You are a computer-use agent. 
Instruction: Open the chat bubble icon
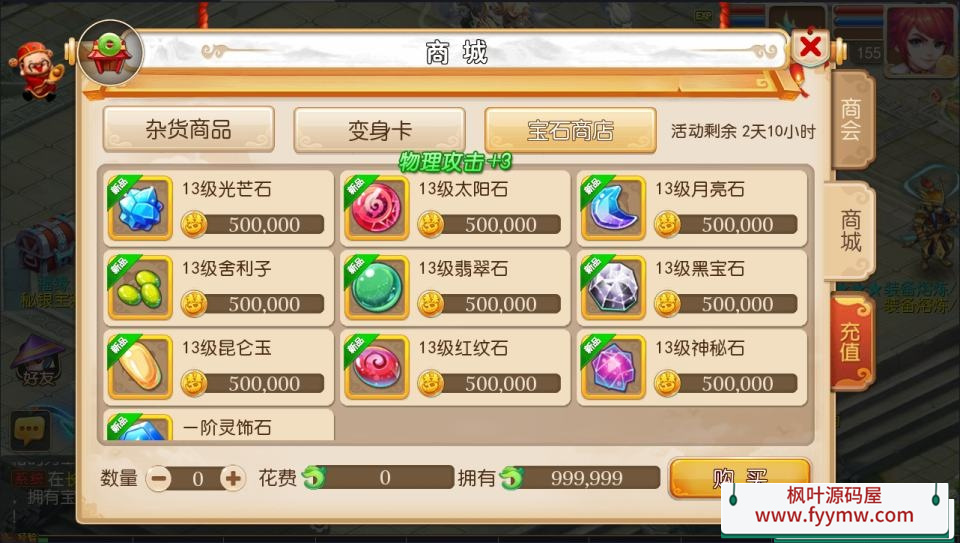coord(30,430)
